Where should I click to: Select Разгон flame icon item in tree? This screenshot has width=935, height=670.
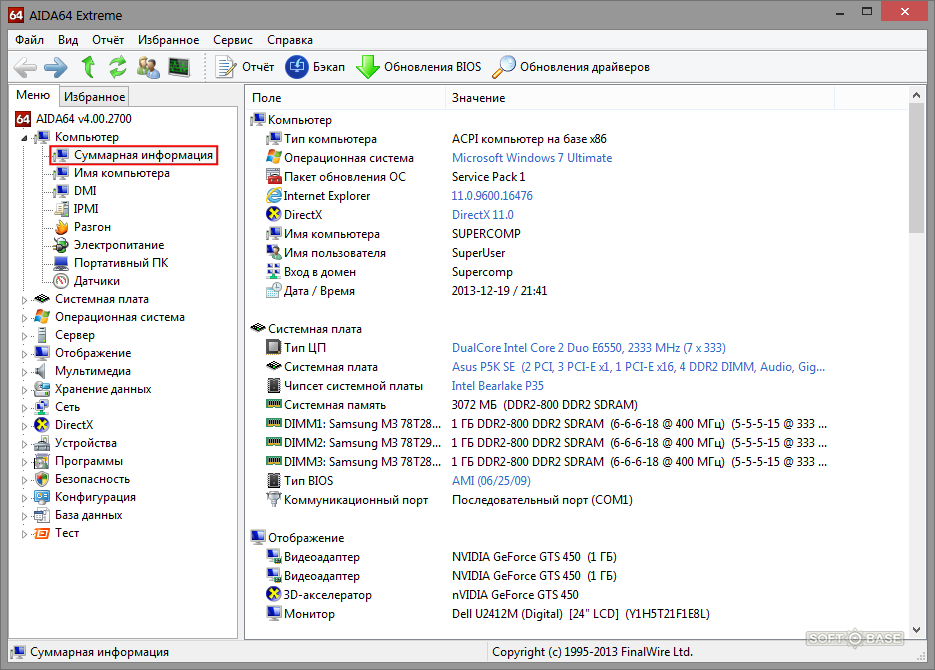click(91, 227)
